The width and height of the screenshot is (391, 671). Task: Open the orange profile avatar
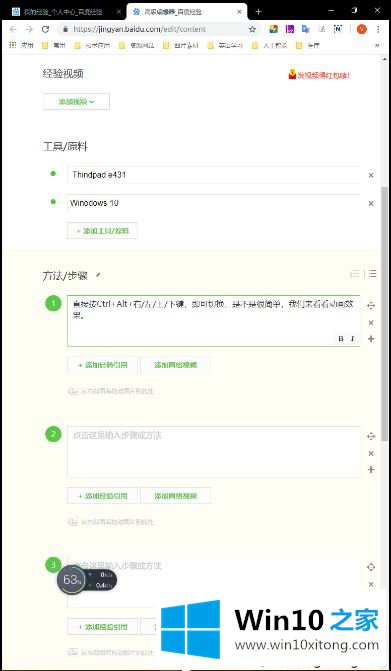[x=362, y=29]
